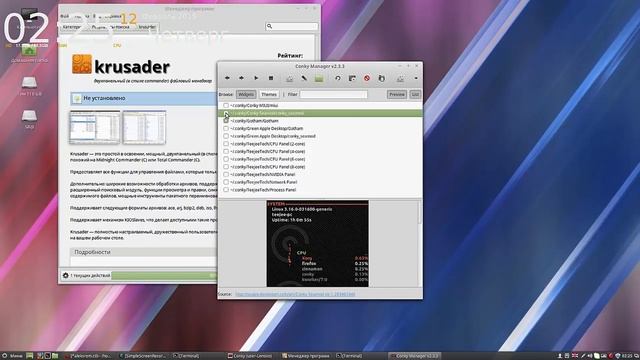Switch to Менеджер программ taskbar entry
This screenshot has width=640, height=360.
point(306,356)
